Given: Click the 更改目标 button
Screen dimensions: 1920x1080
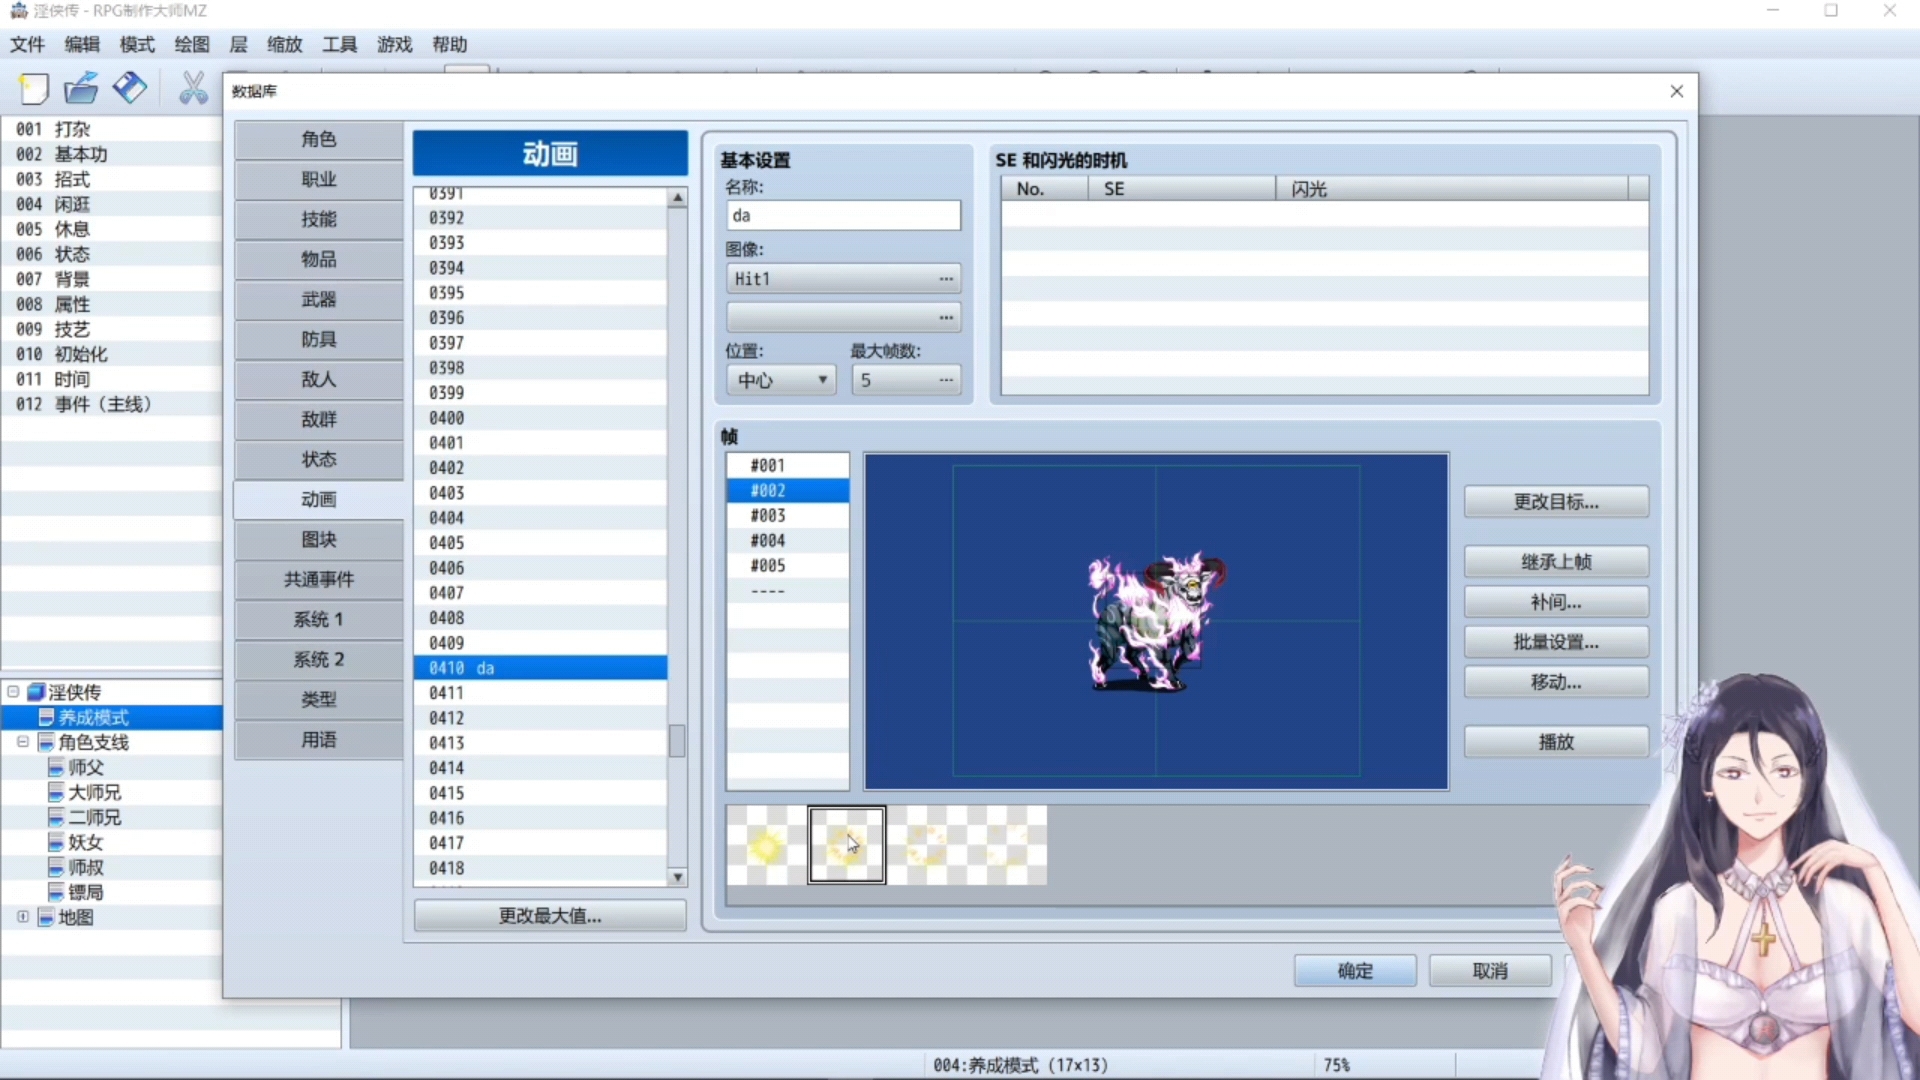Looking at the screenshot, I should pos(1556,502).
